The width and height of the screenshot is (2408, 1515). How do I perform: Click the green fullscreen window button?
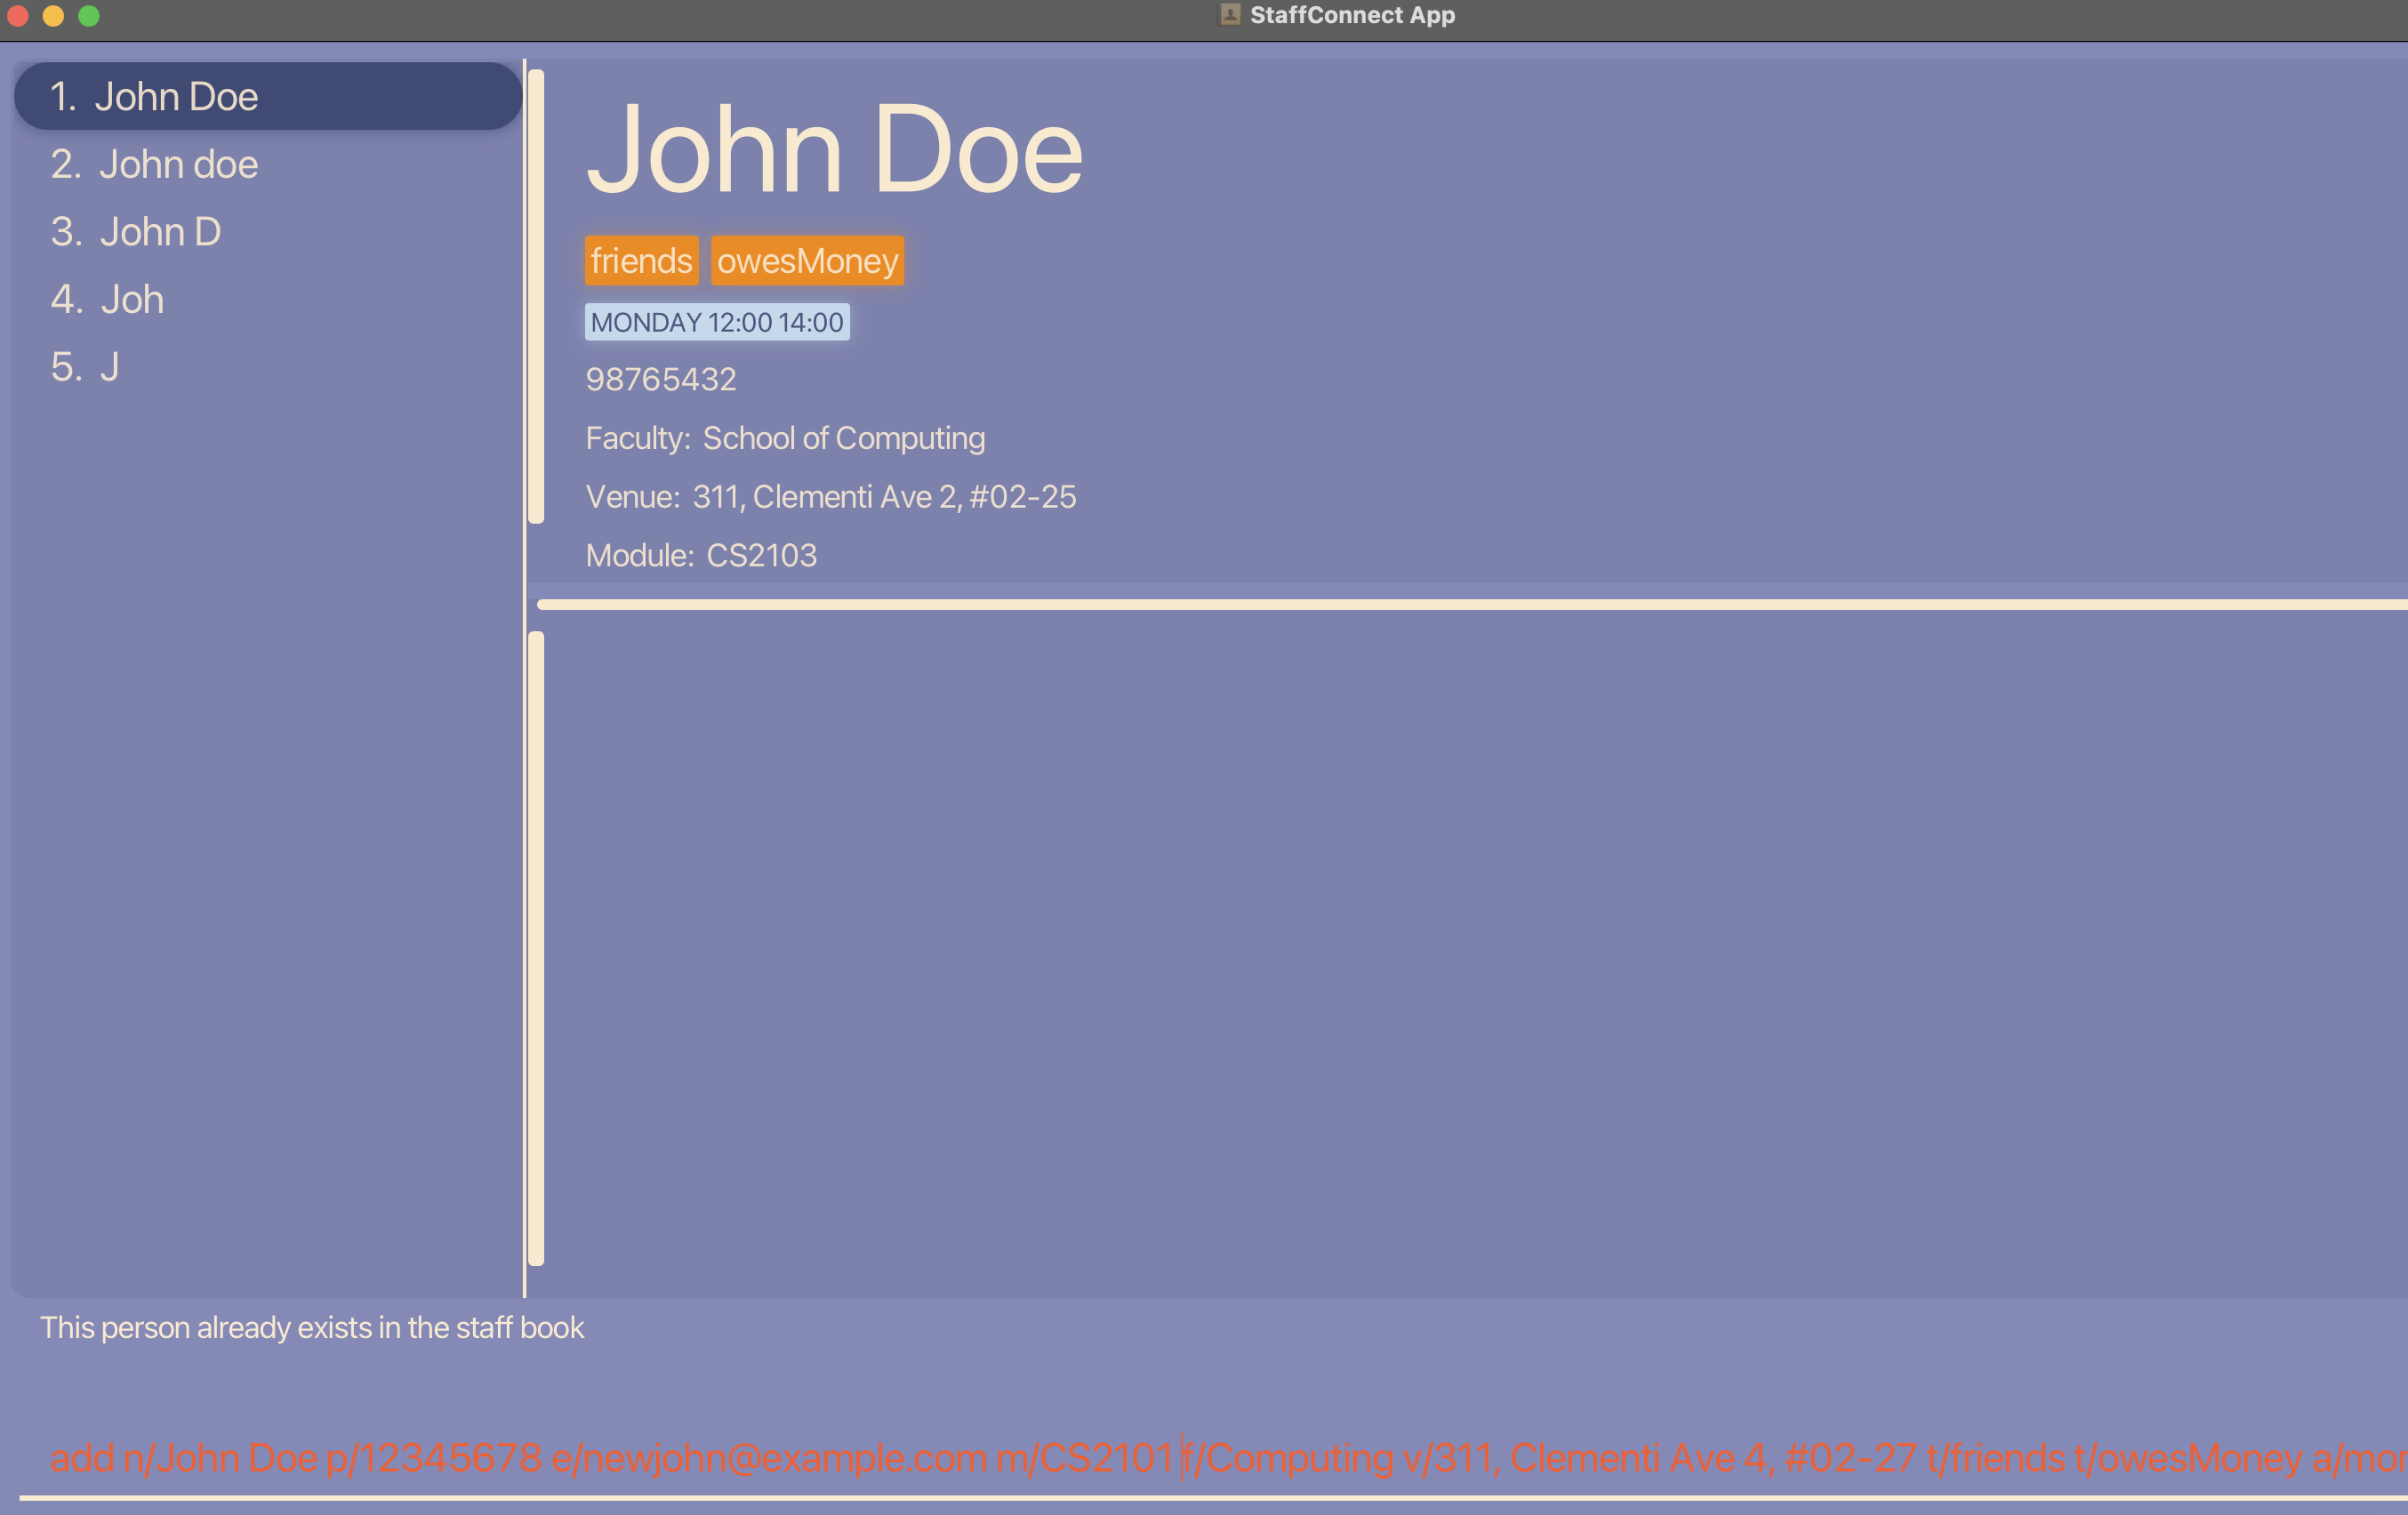pyautogui.click(x=89, y=16)
